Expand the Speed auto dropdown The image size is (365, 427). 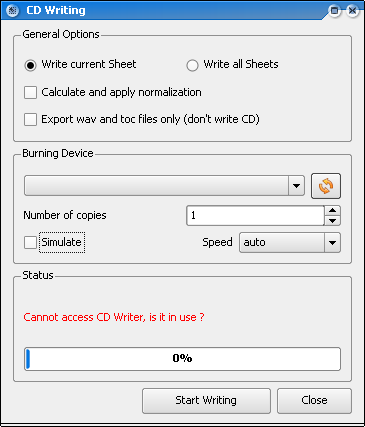(290, 242)
